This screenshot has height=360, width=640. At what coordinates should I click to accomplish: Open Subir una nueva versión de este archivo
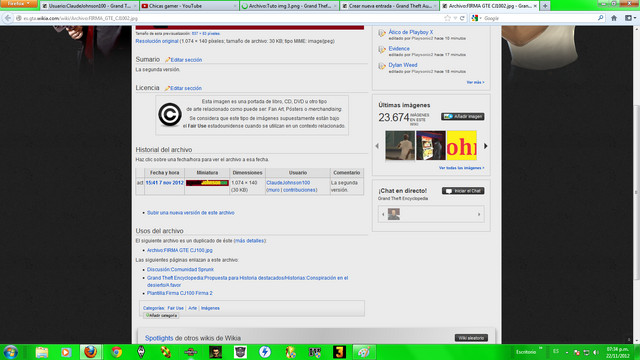(x=191, y=213)
